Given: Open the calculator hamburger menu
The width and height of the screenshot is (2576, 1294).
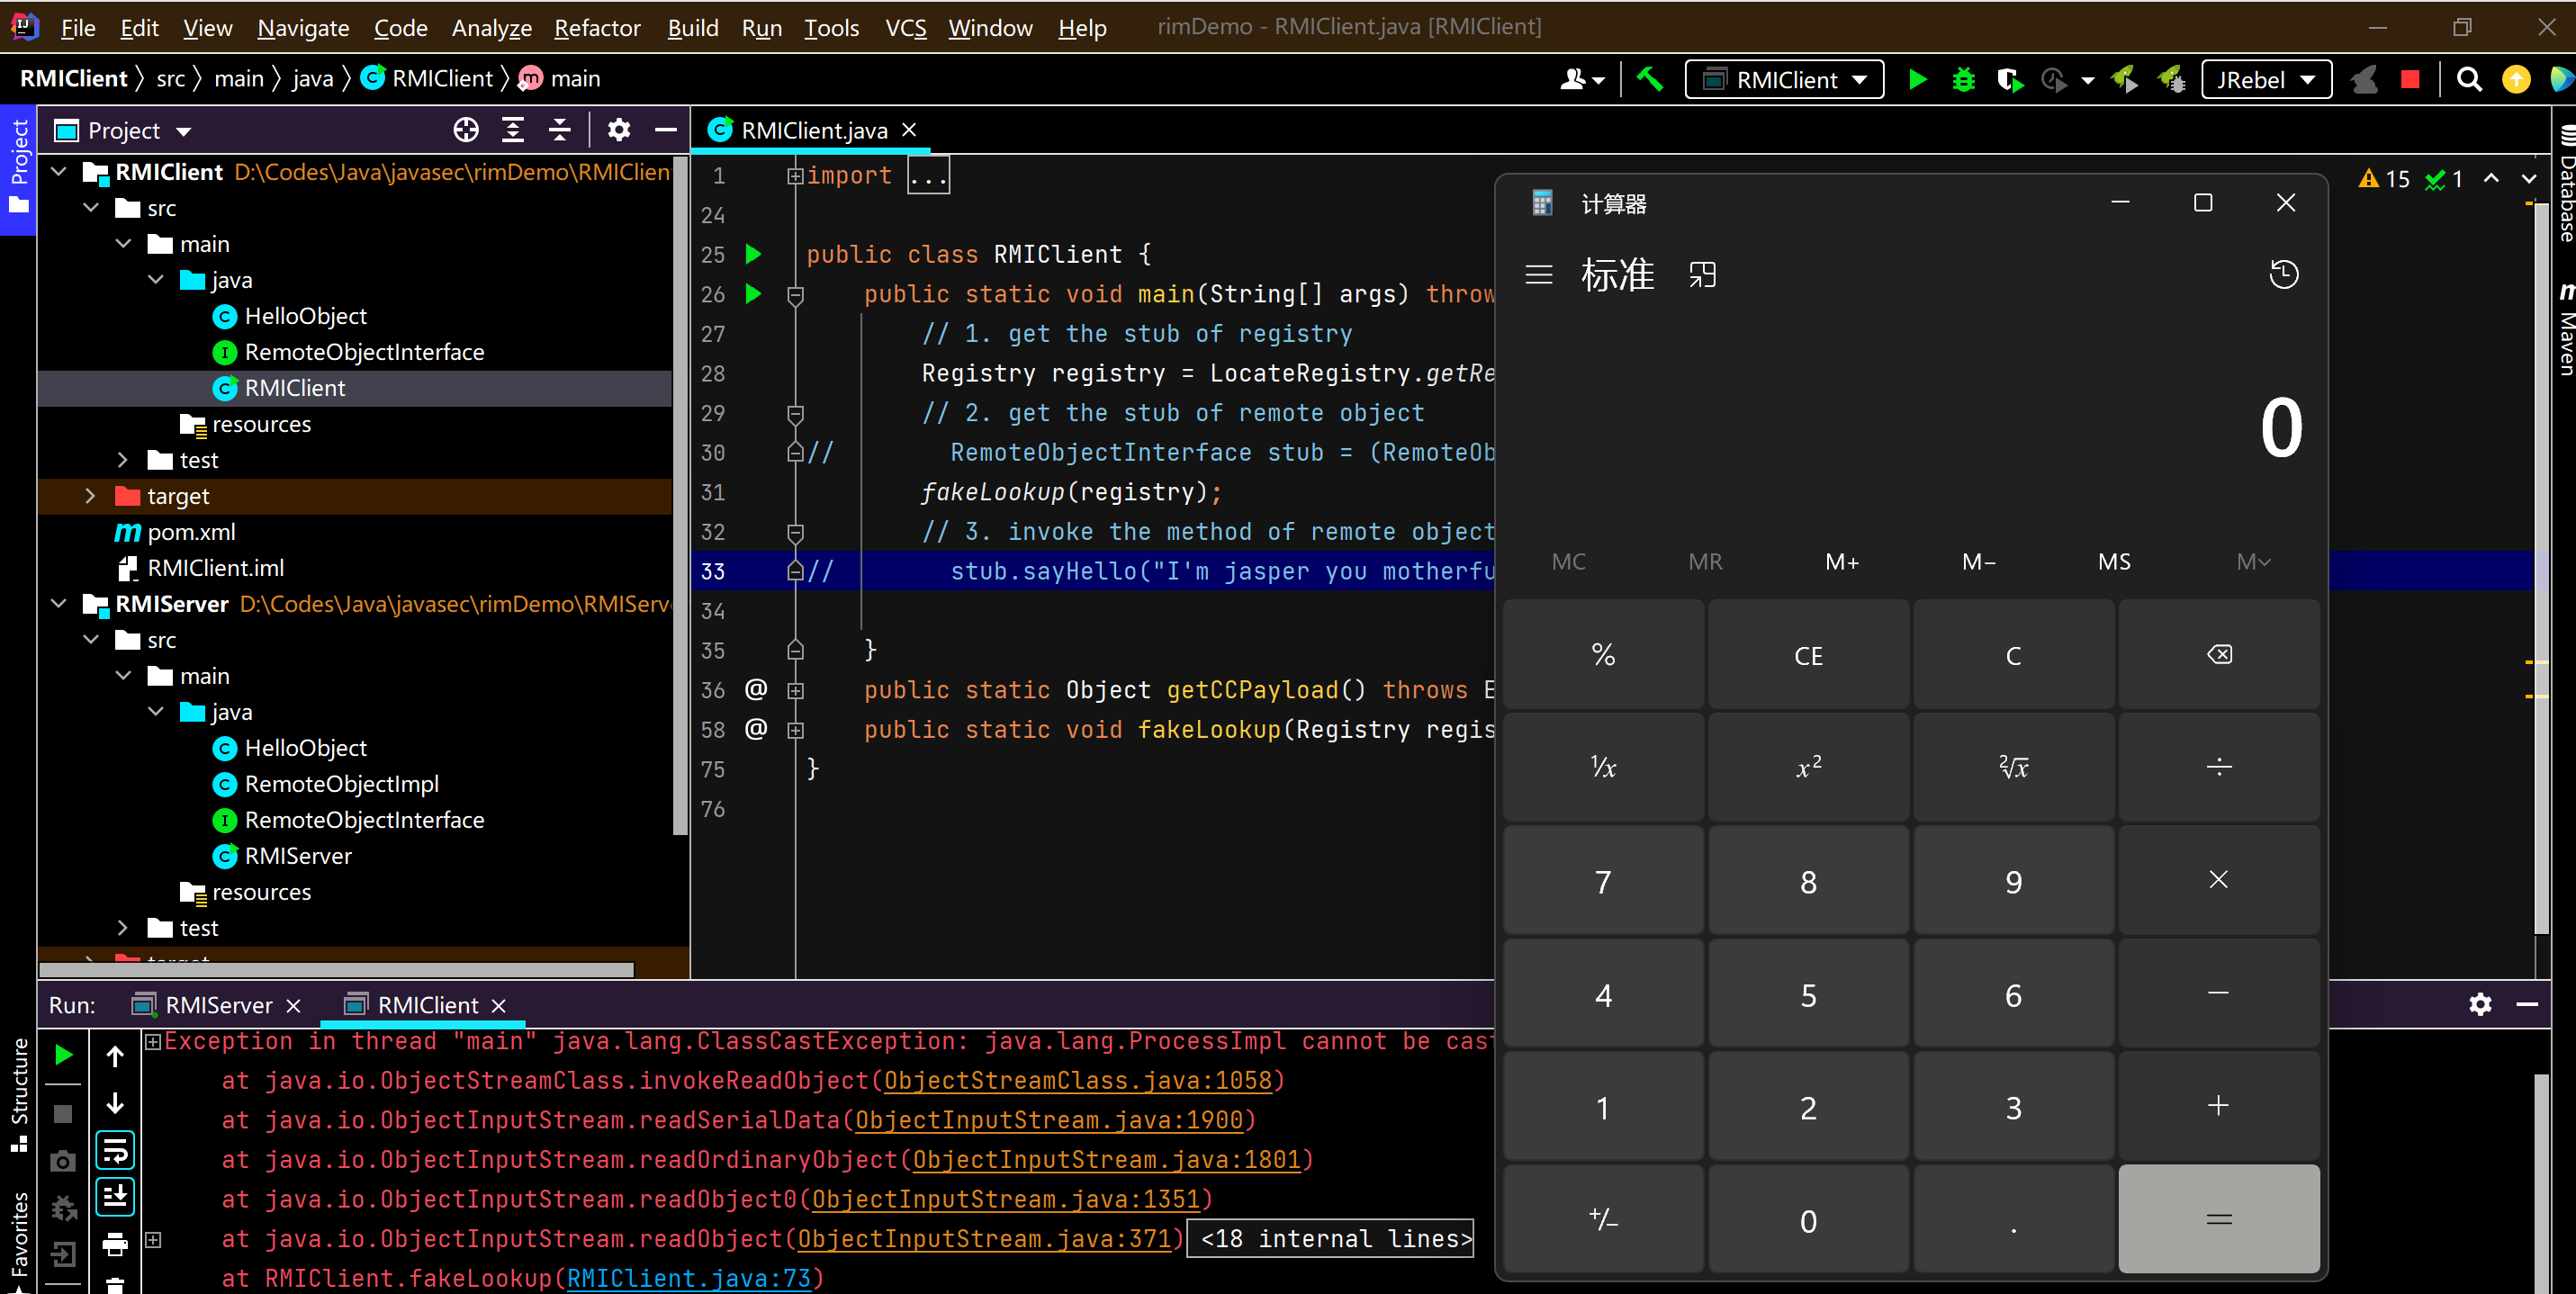Looking at the screenshot, I should point(1538,274).
